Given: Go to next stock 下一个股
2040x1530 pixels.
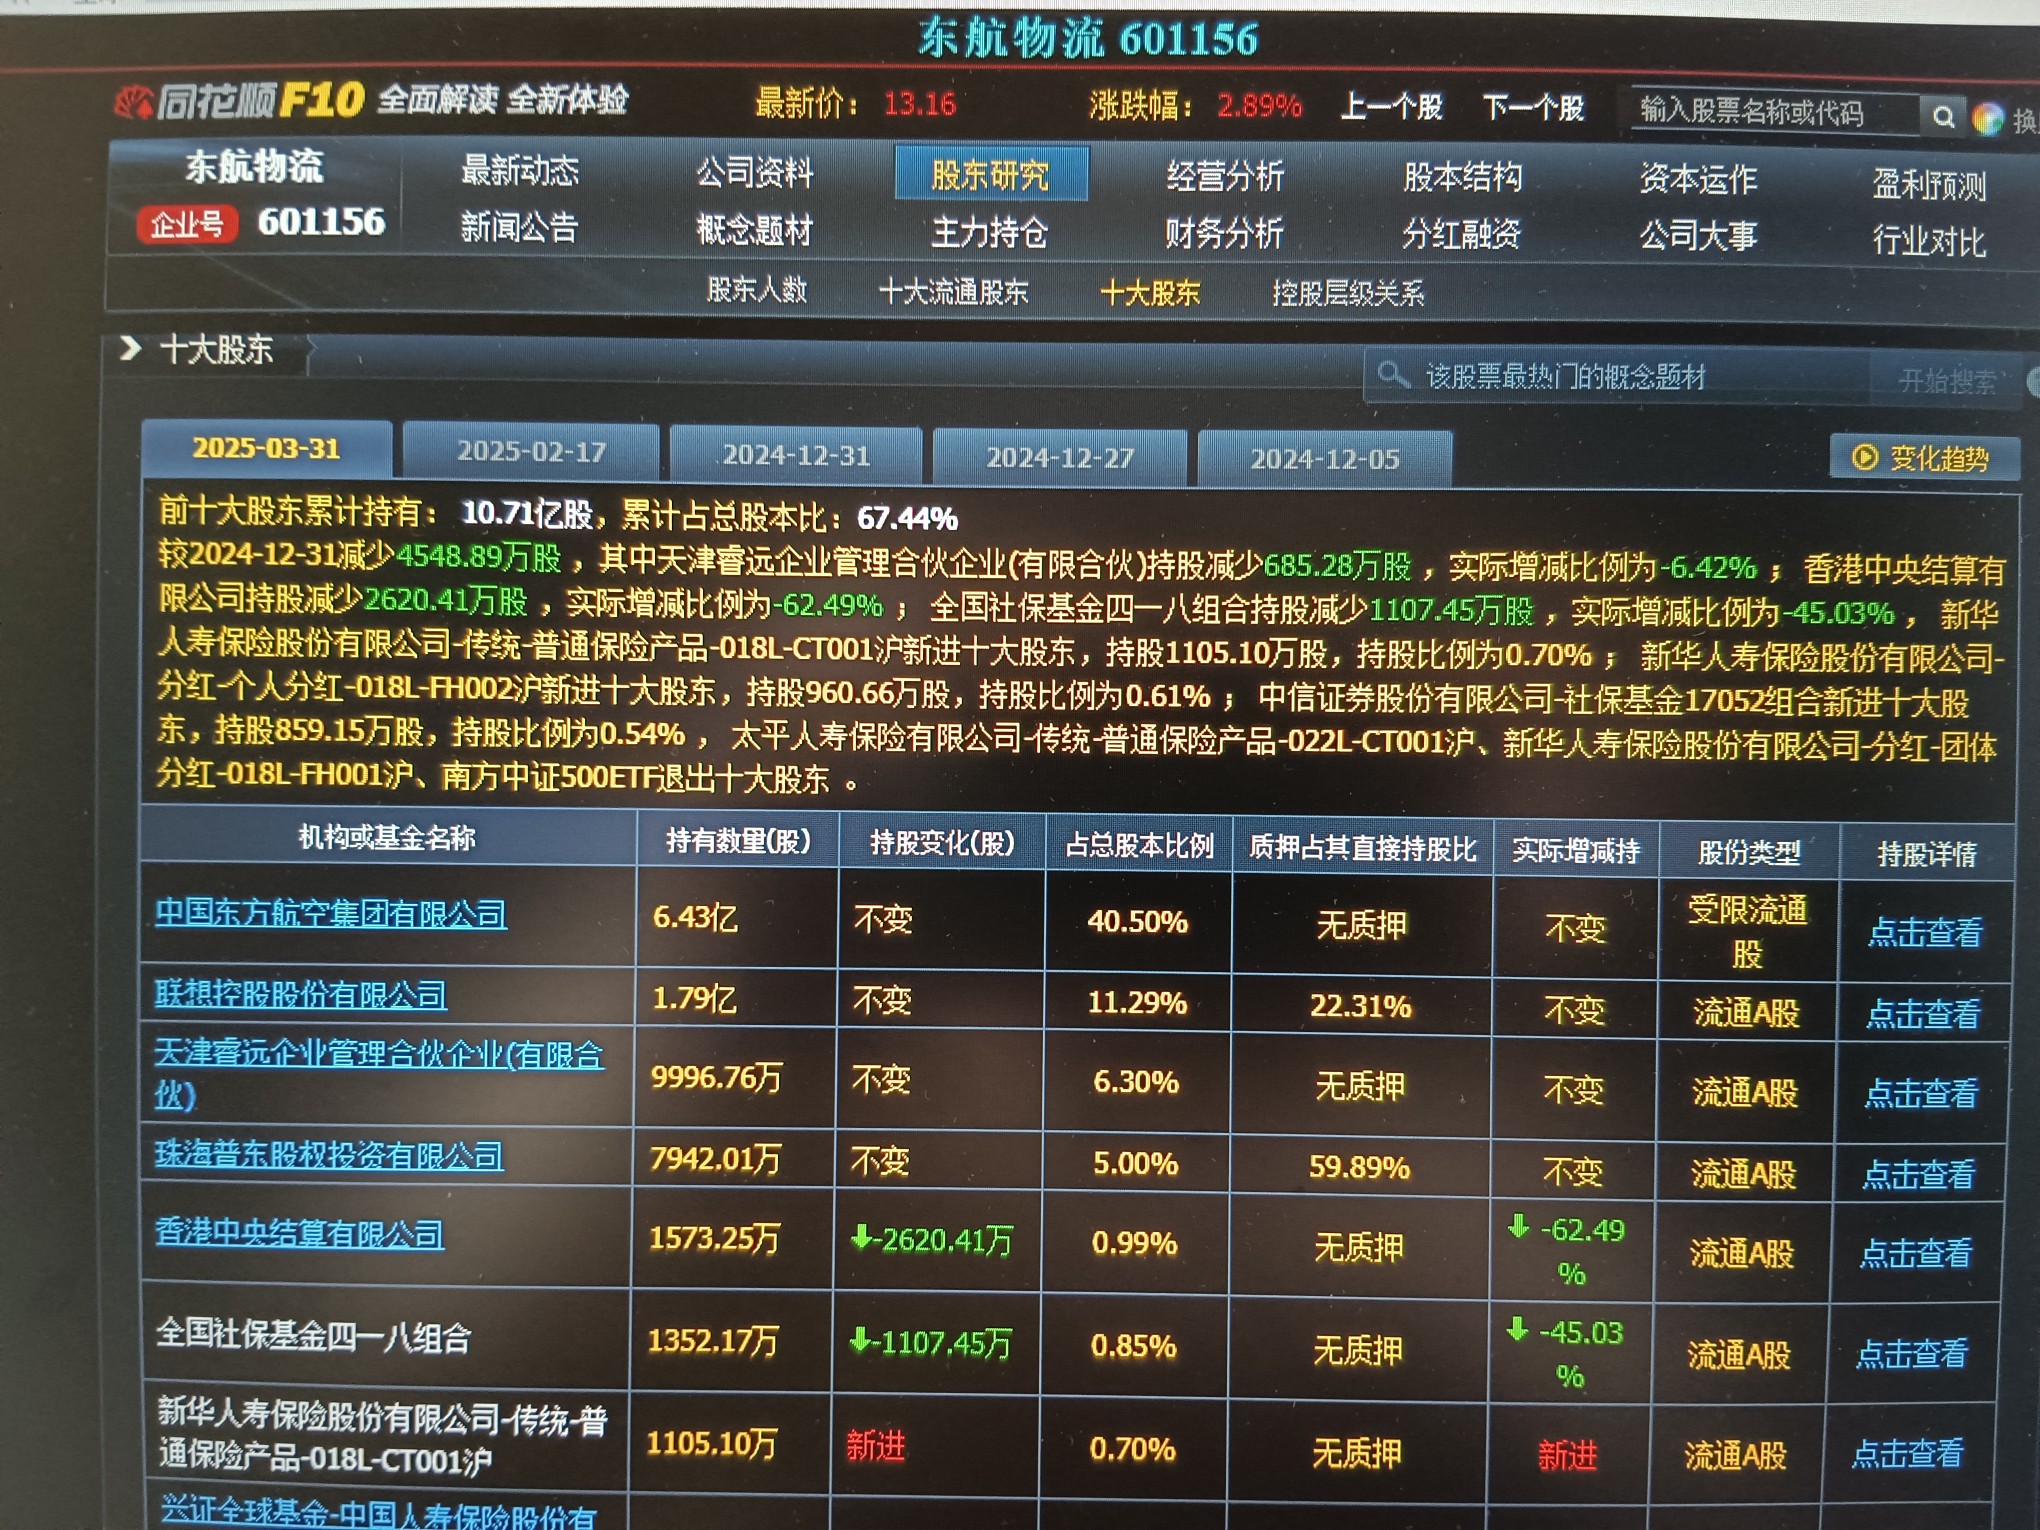Looking at the screenshot, I should pos(1533,108).
